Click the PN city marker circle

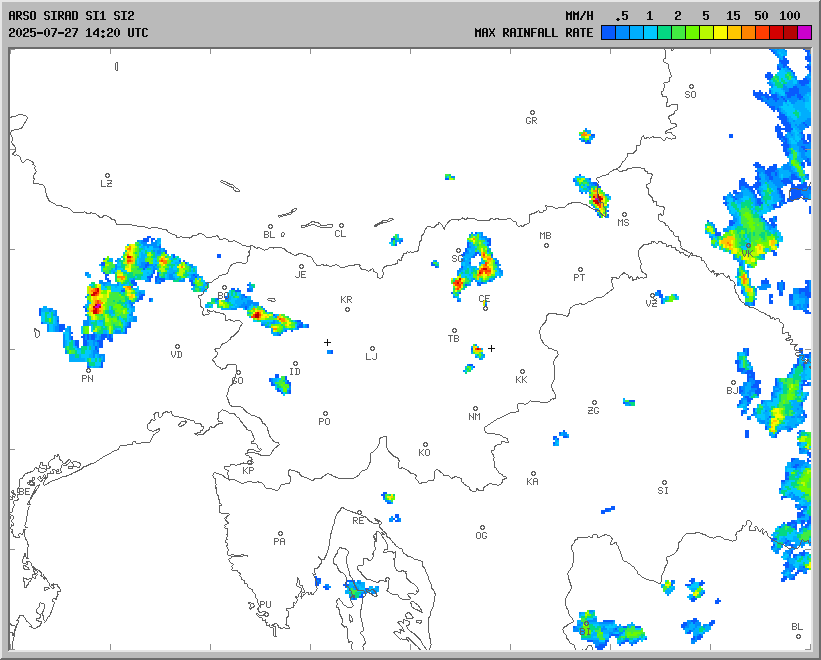click(x=88, y=370)
